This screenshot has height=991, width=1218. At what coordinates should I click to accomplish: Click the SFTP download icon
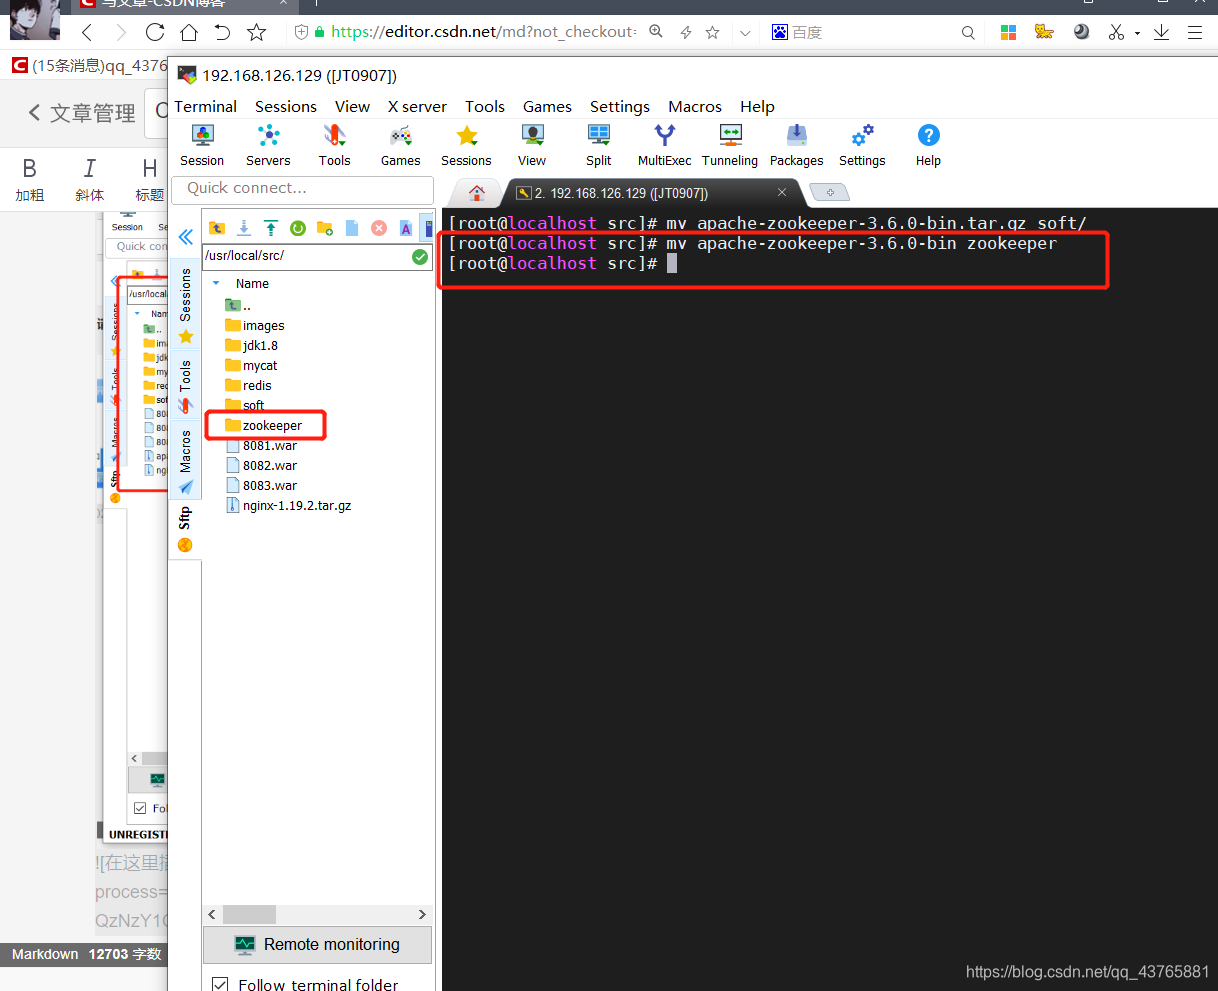tap(243, 228)
